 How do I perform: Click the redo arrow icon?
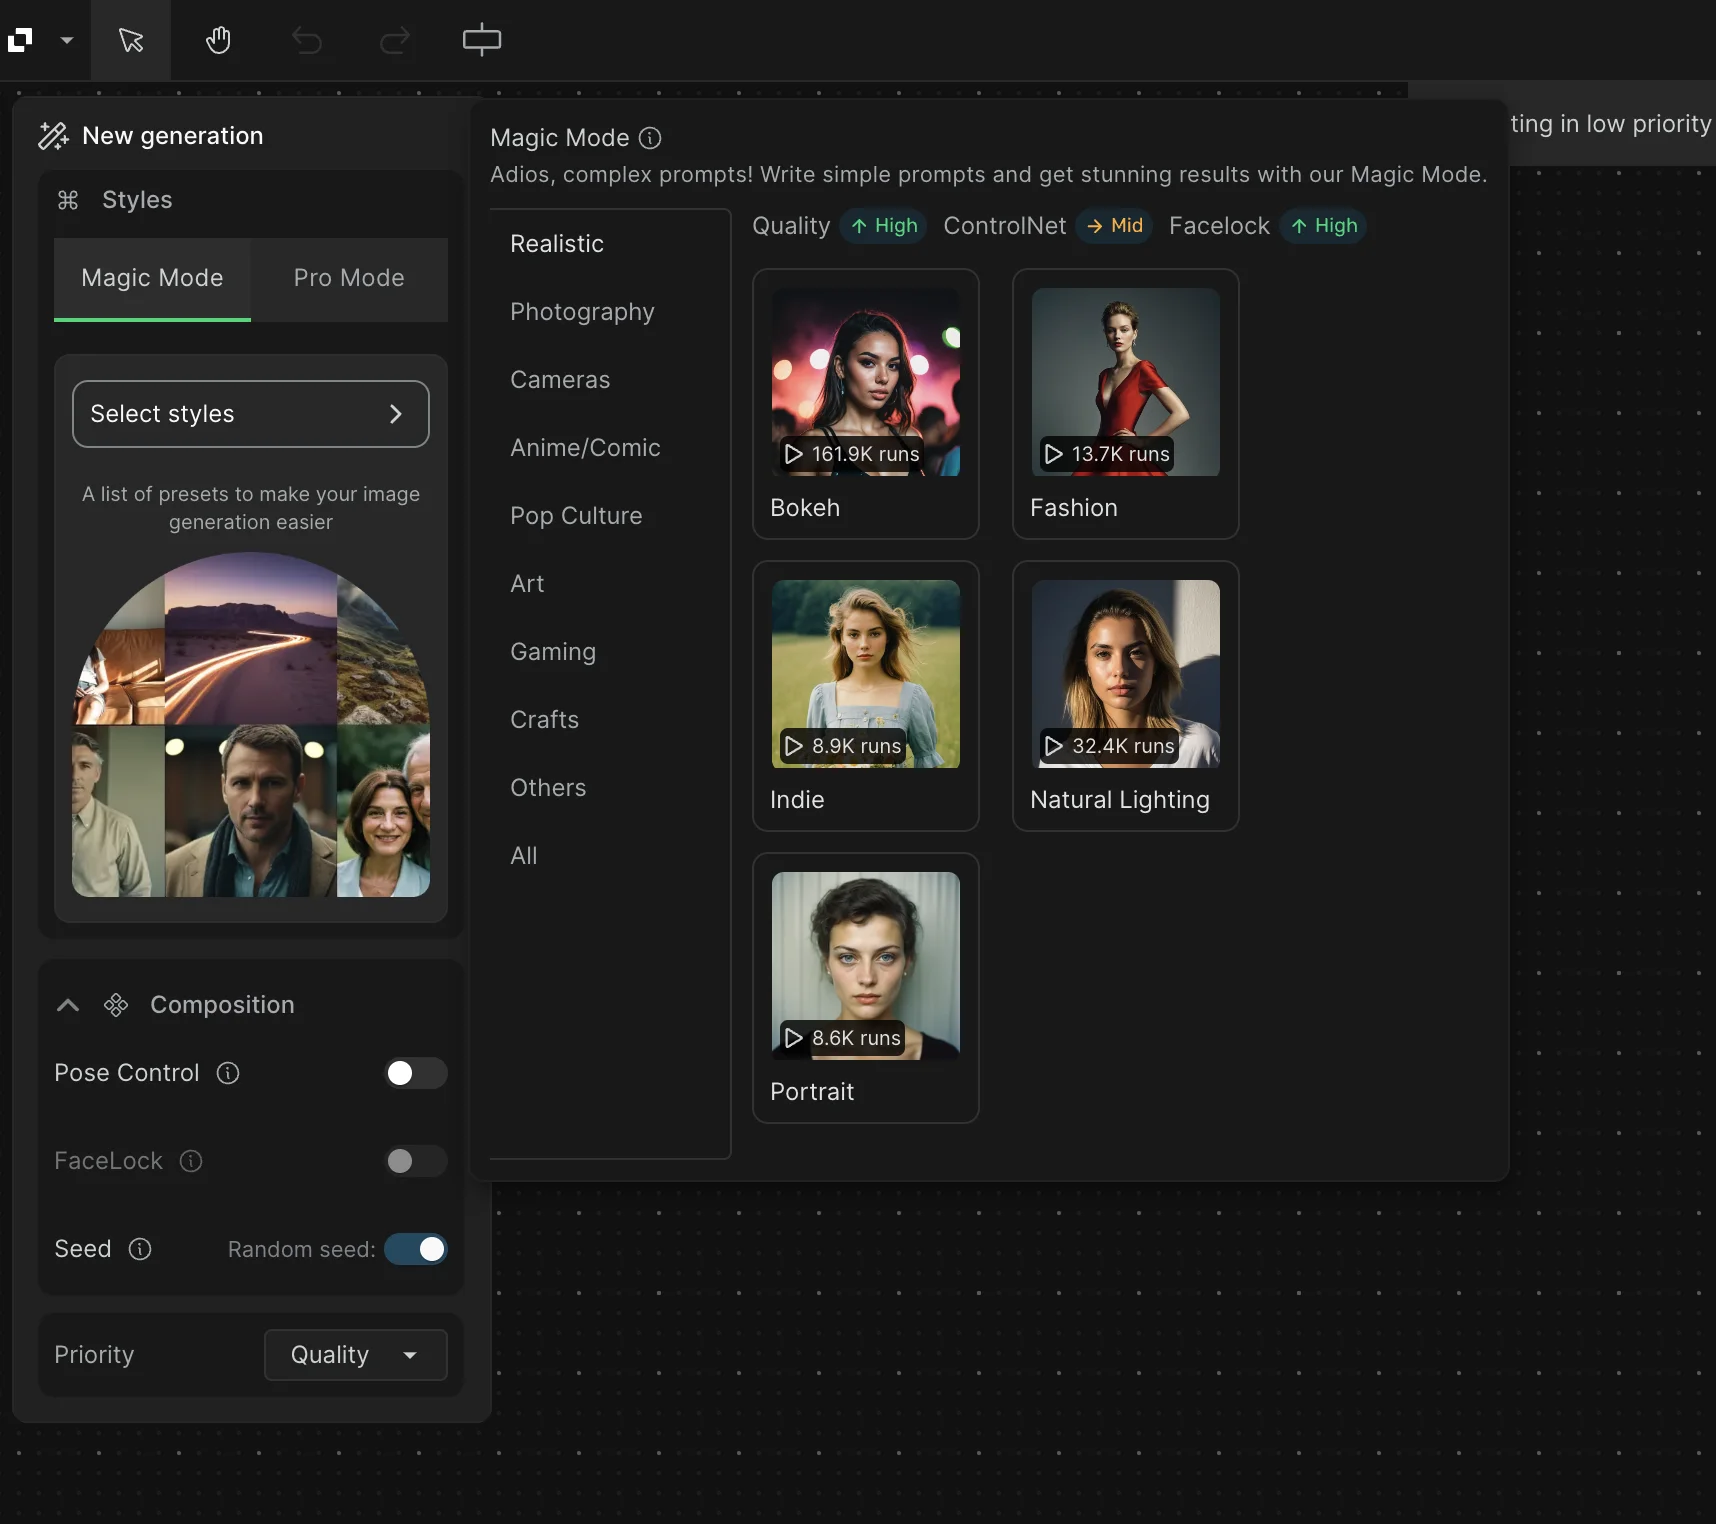coord(395,41)
